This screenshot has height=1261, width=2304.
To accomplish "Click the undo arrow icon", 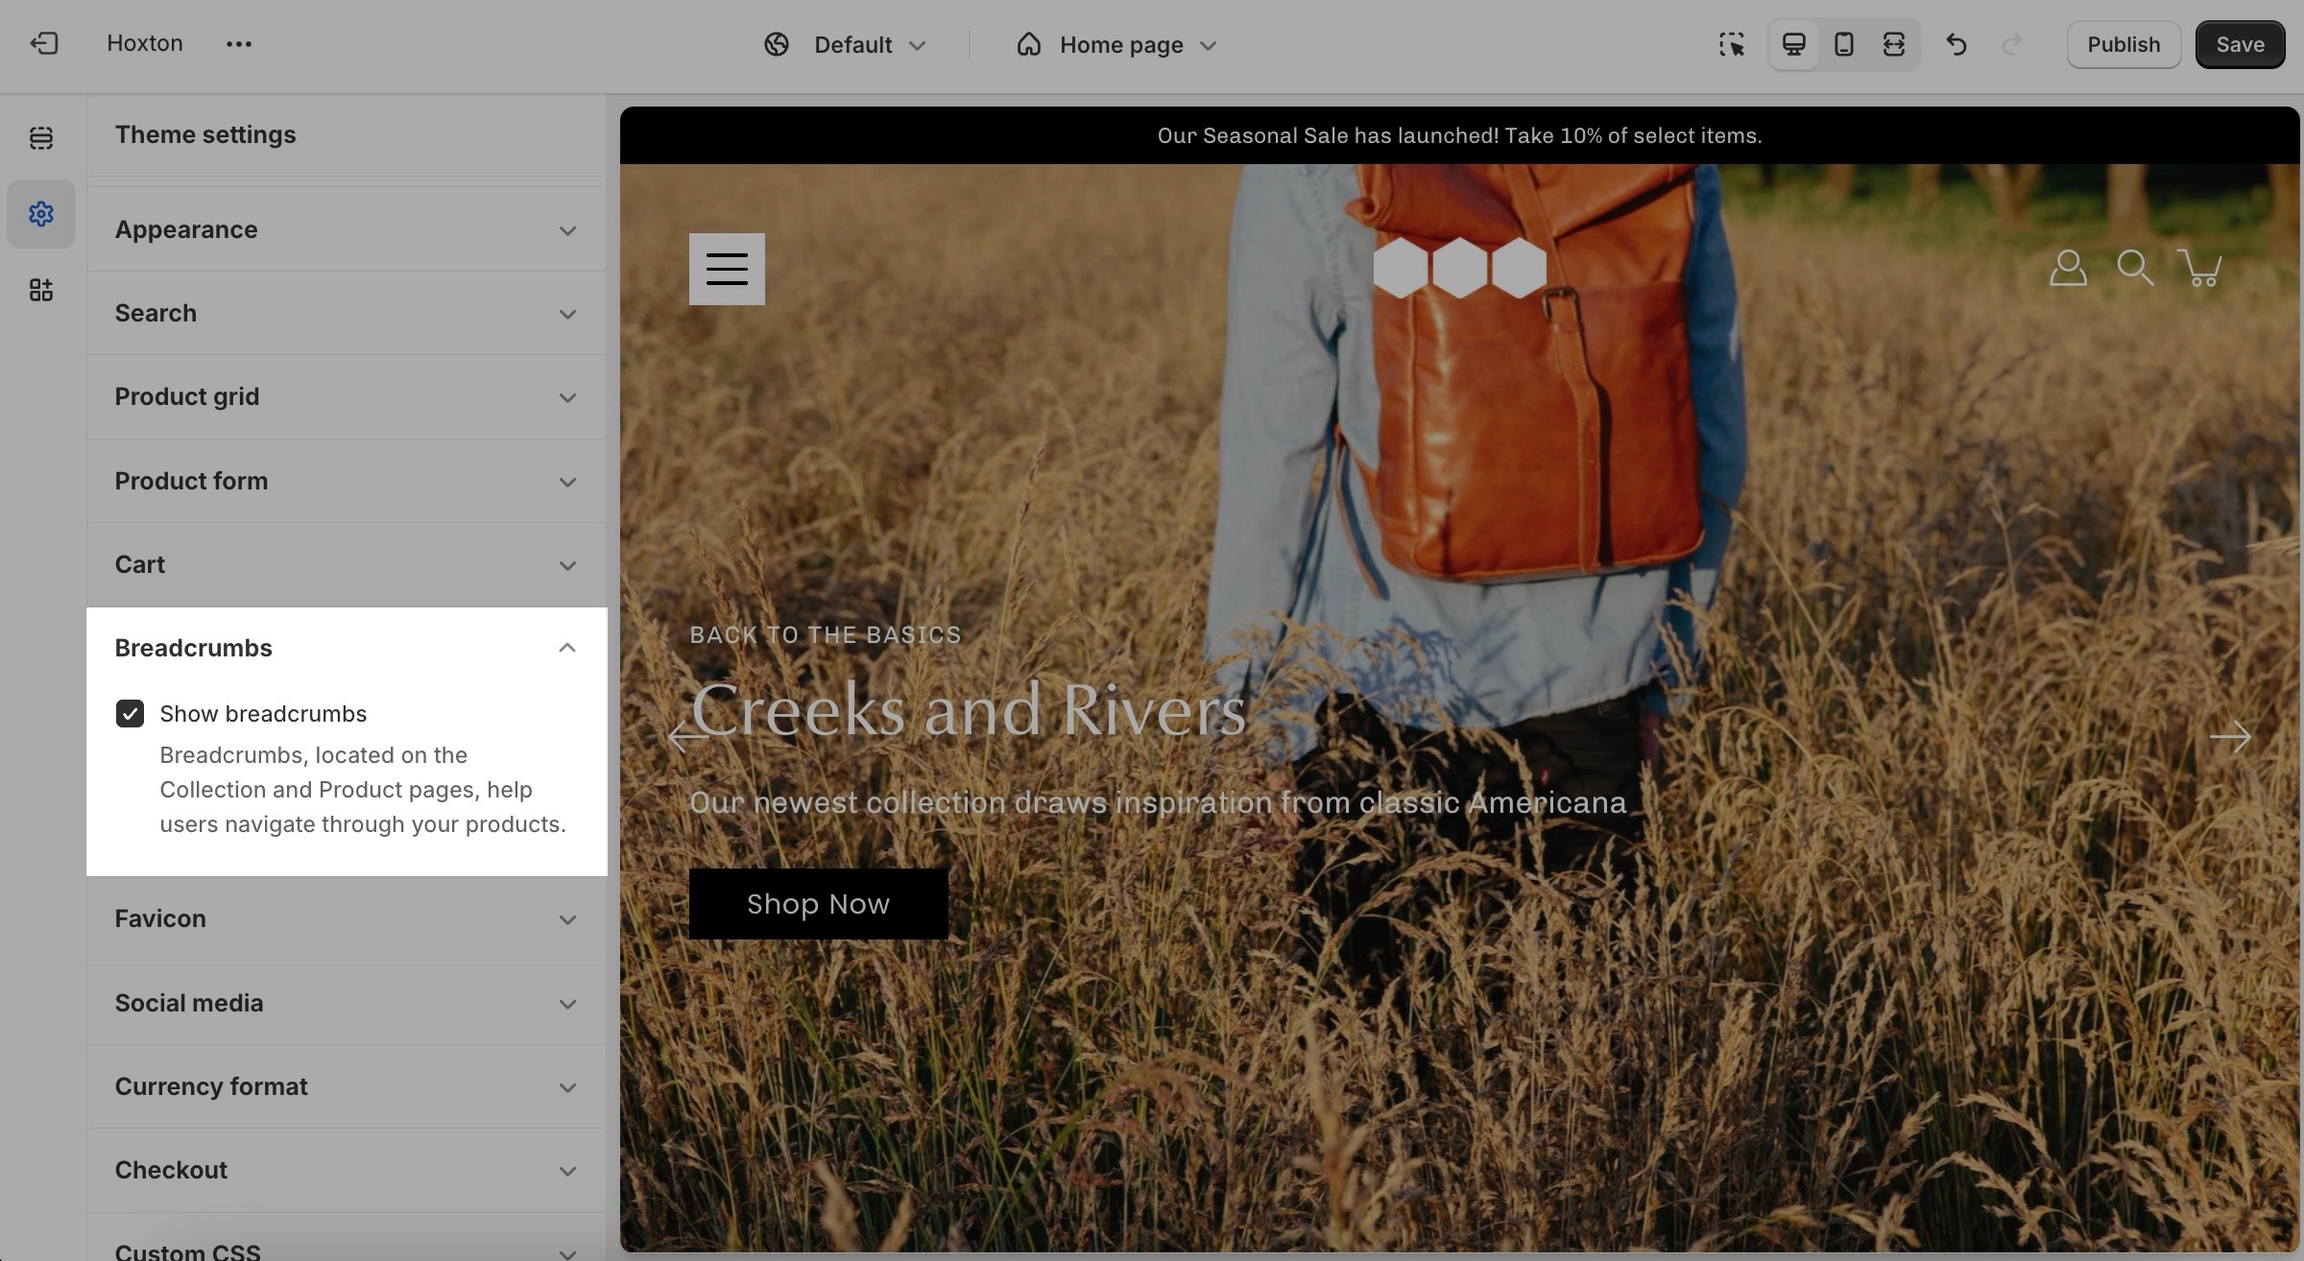I will point(1956,44).
